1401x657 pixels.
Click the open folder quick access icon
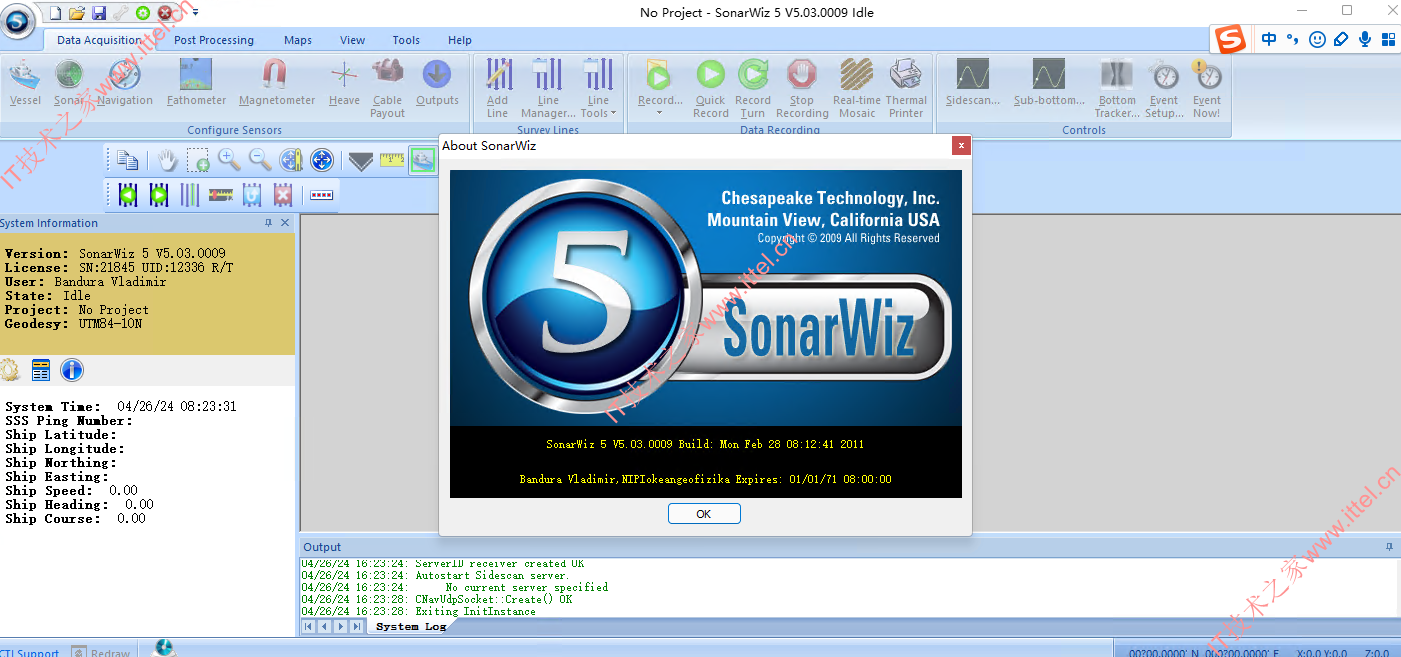76,13
